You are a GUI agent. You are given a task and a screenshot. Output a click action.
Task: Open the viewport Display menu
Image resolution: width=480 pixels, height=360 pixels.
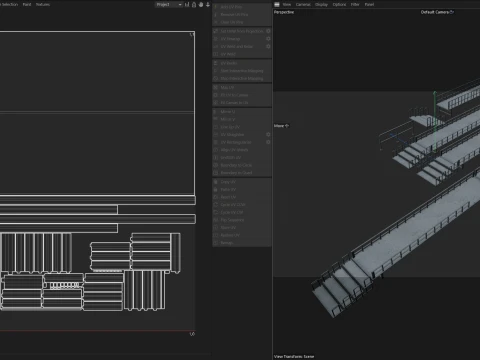pos(321,4)
